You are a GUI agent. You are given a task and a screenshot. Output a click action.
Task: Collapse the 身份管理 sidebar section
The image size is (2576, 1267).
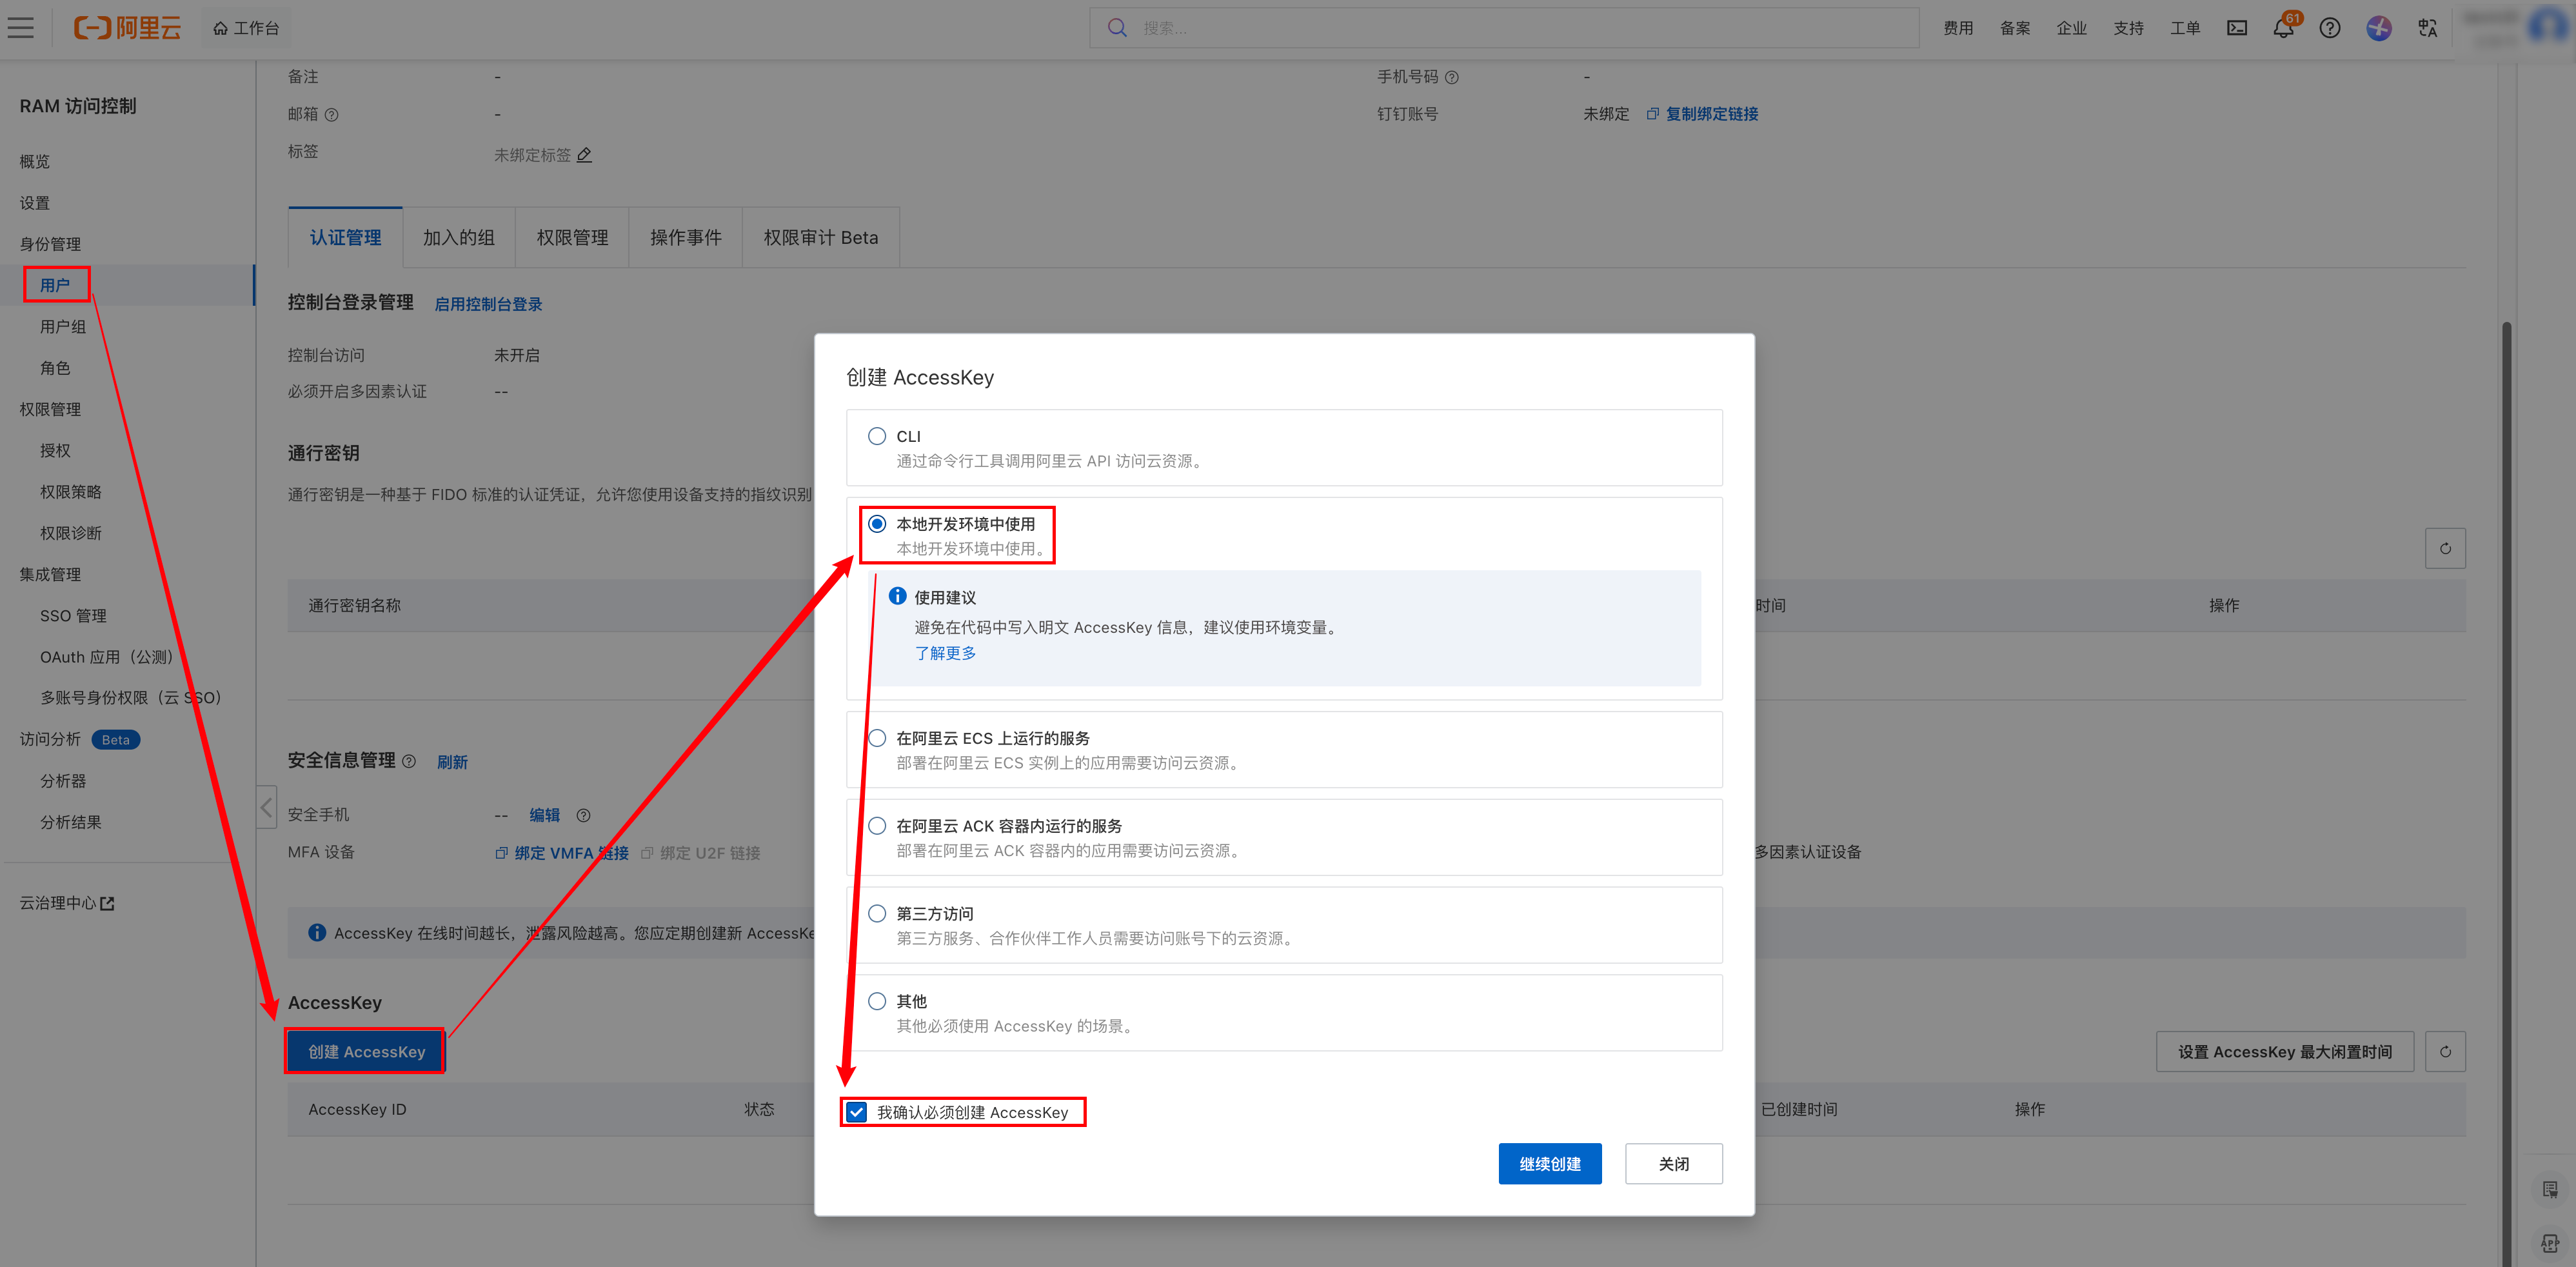(x=50, y=244)
